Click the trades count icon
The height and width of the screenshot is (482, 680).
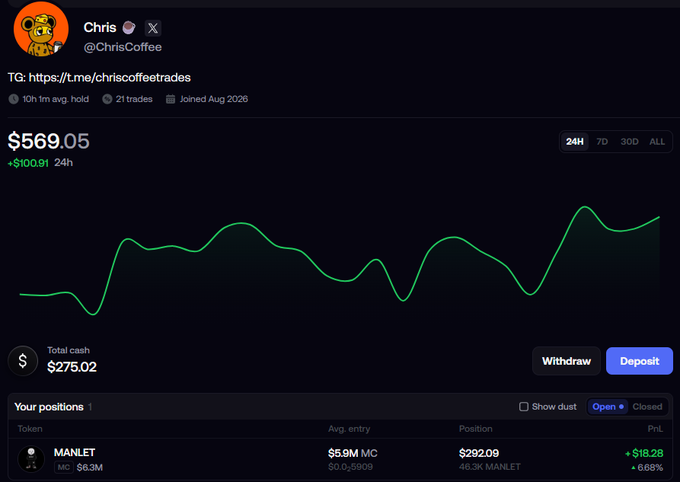pyautogui.click(x=107, y=99)
